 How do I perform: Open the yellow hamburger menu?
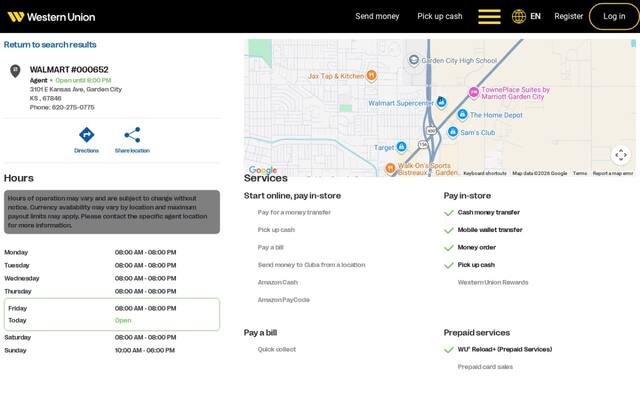[x=489, y=17]
